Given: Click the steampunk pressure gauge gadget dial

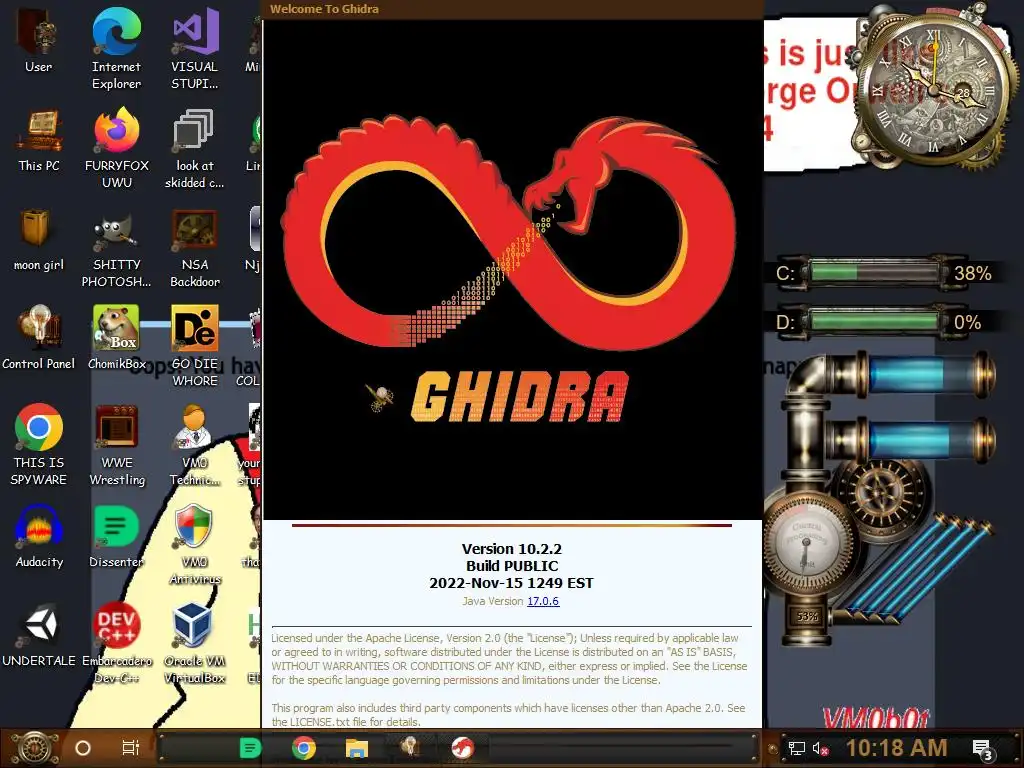Looking at the screenshot, I should coord(807,543).
